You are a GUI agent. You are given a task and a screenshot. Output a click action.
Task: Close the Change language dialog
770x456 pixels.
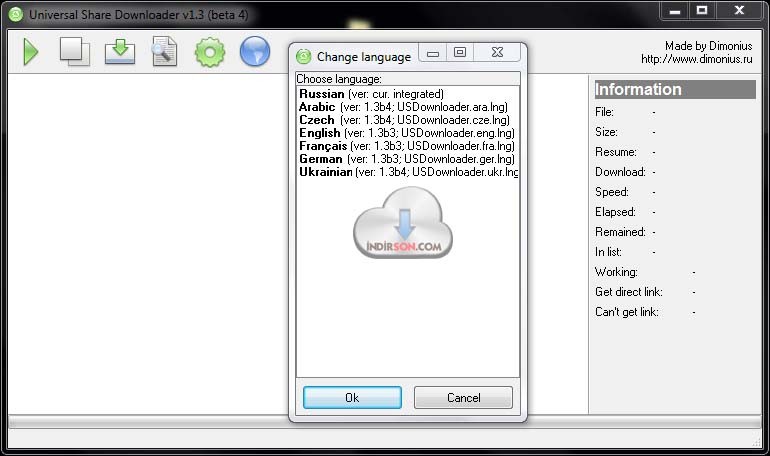(x=497, y=52)
